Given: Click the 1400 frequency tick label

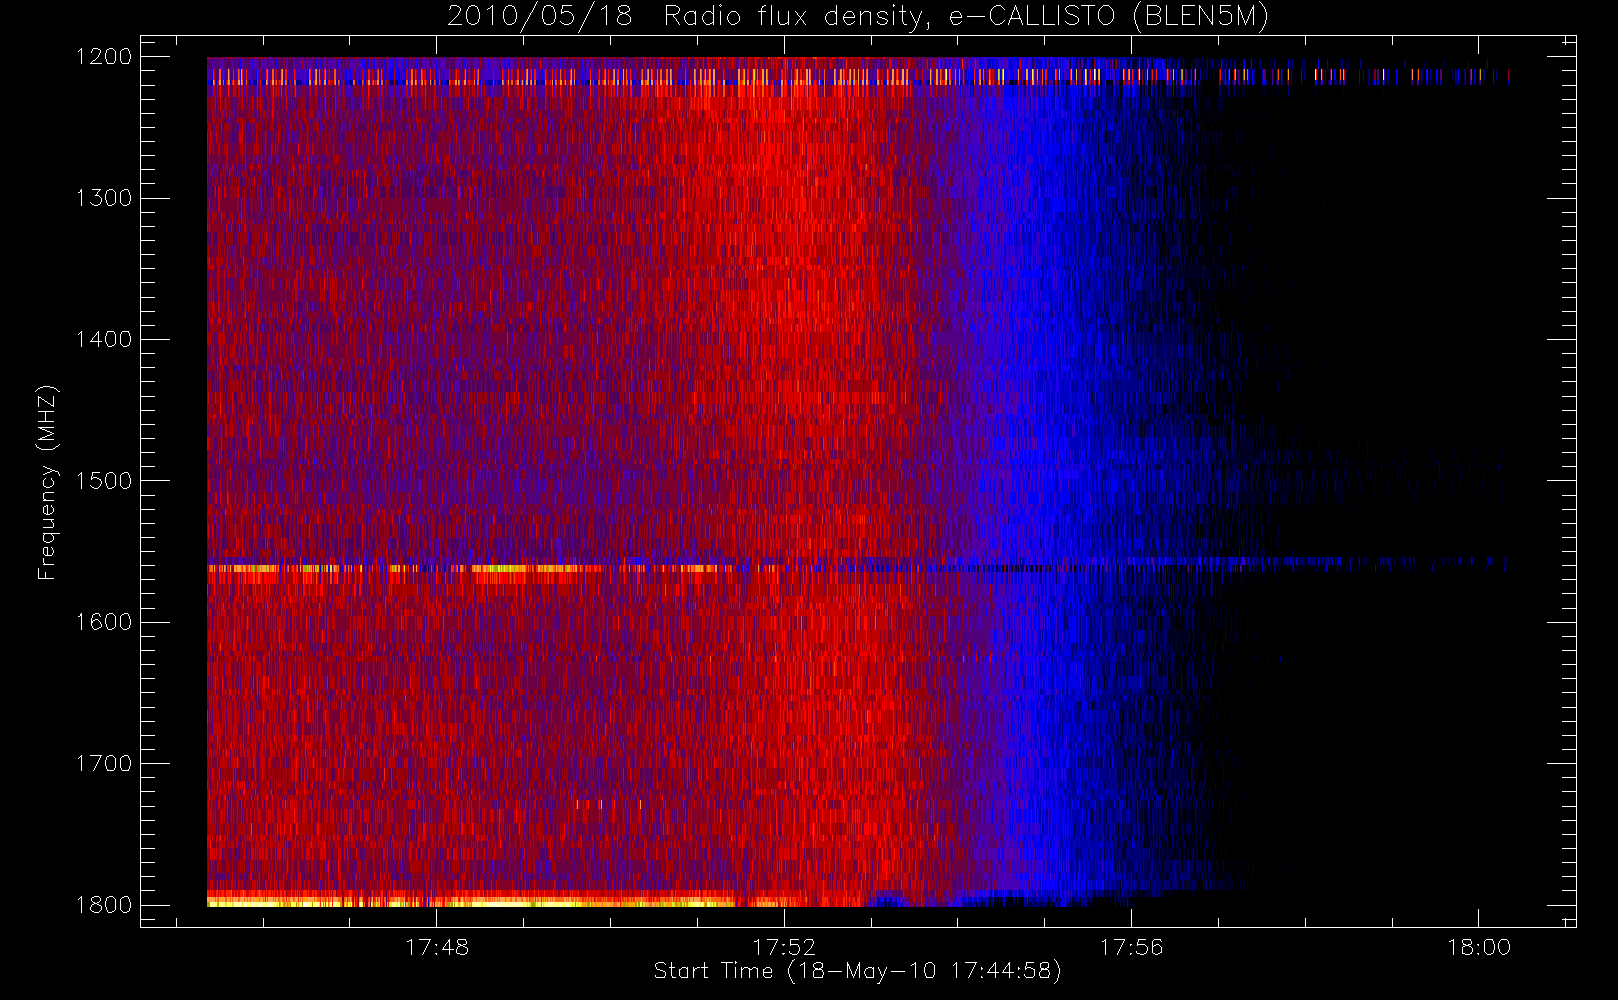Looking at the screenshot, I should [x=104, y=340].
